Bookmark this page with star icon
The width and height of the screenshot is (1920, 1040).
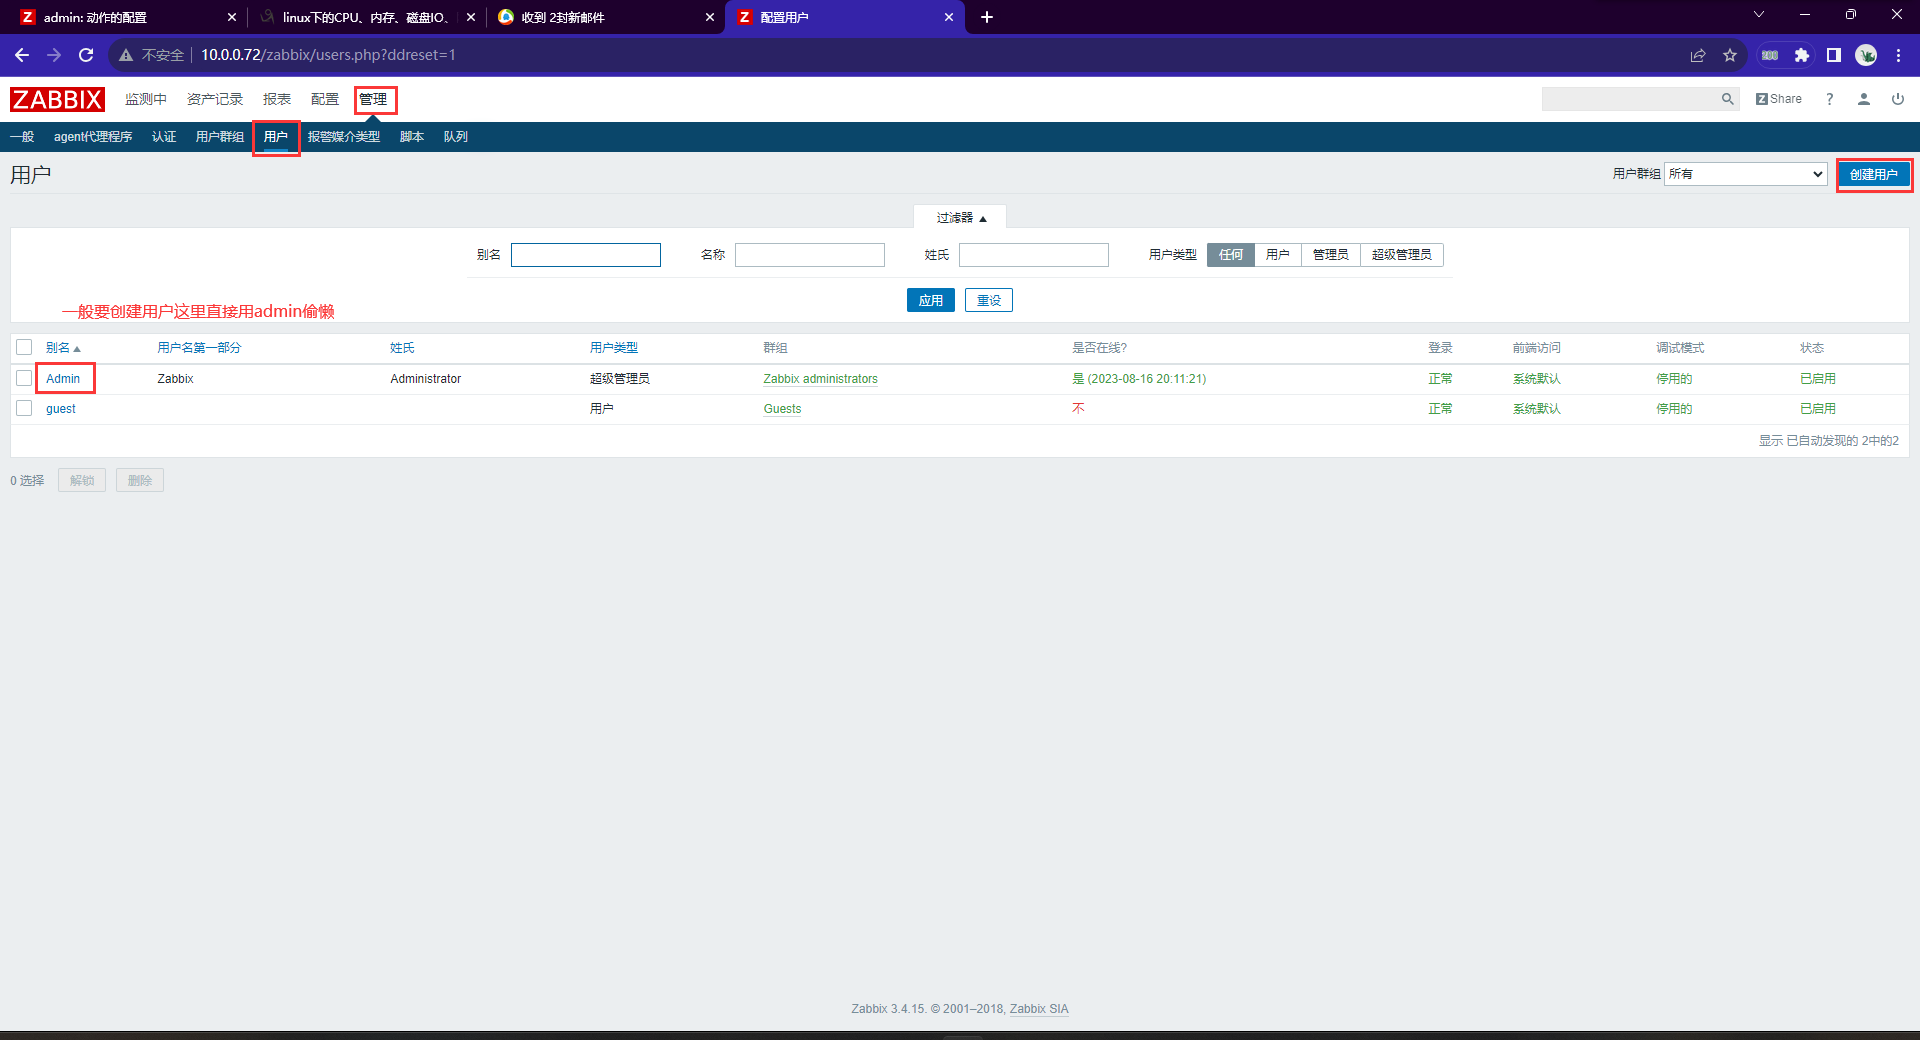click(1730, 55)
